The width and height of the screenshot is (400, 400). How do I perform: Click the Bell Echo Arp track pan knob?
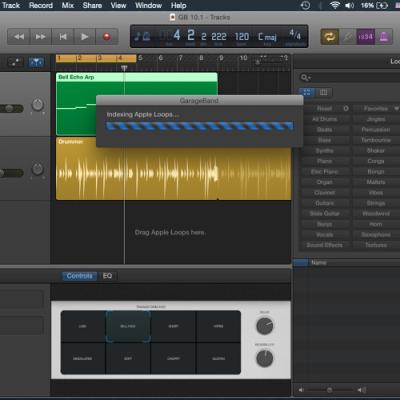pos(38,105)
